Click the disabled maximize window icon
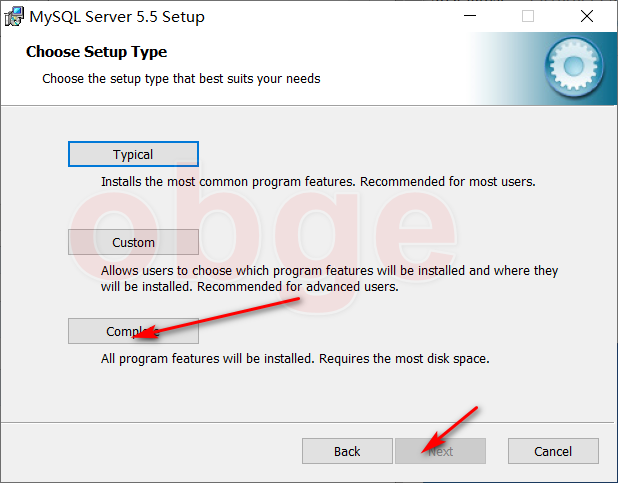The width and height of the screenshot is (618, 483). coord(528,16)
